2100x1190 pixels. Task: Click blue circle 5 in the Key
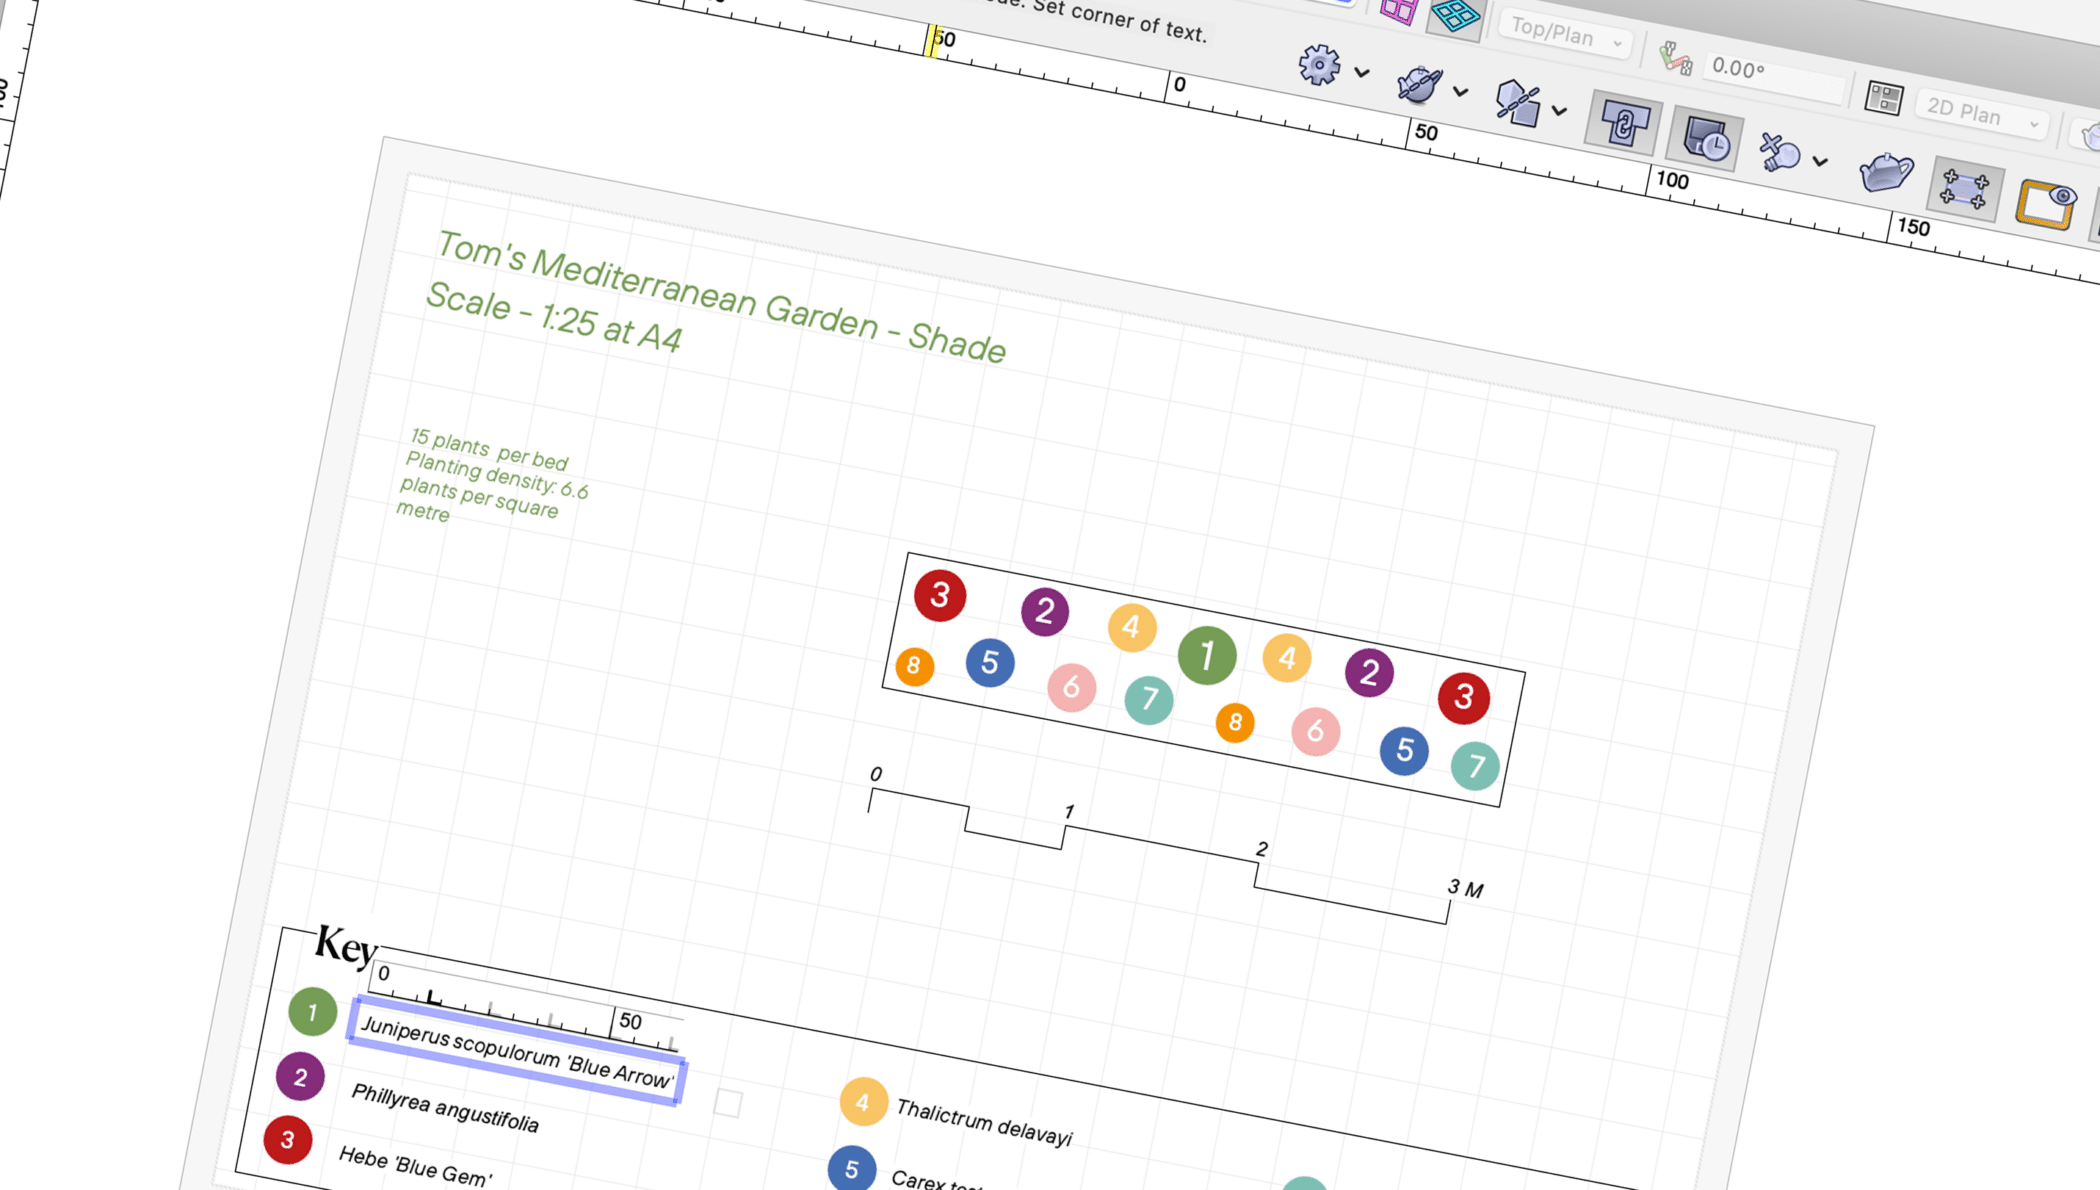(852, 1168)
